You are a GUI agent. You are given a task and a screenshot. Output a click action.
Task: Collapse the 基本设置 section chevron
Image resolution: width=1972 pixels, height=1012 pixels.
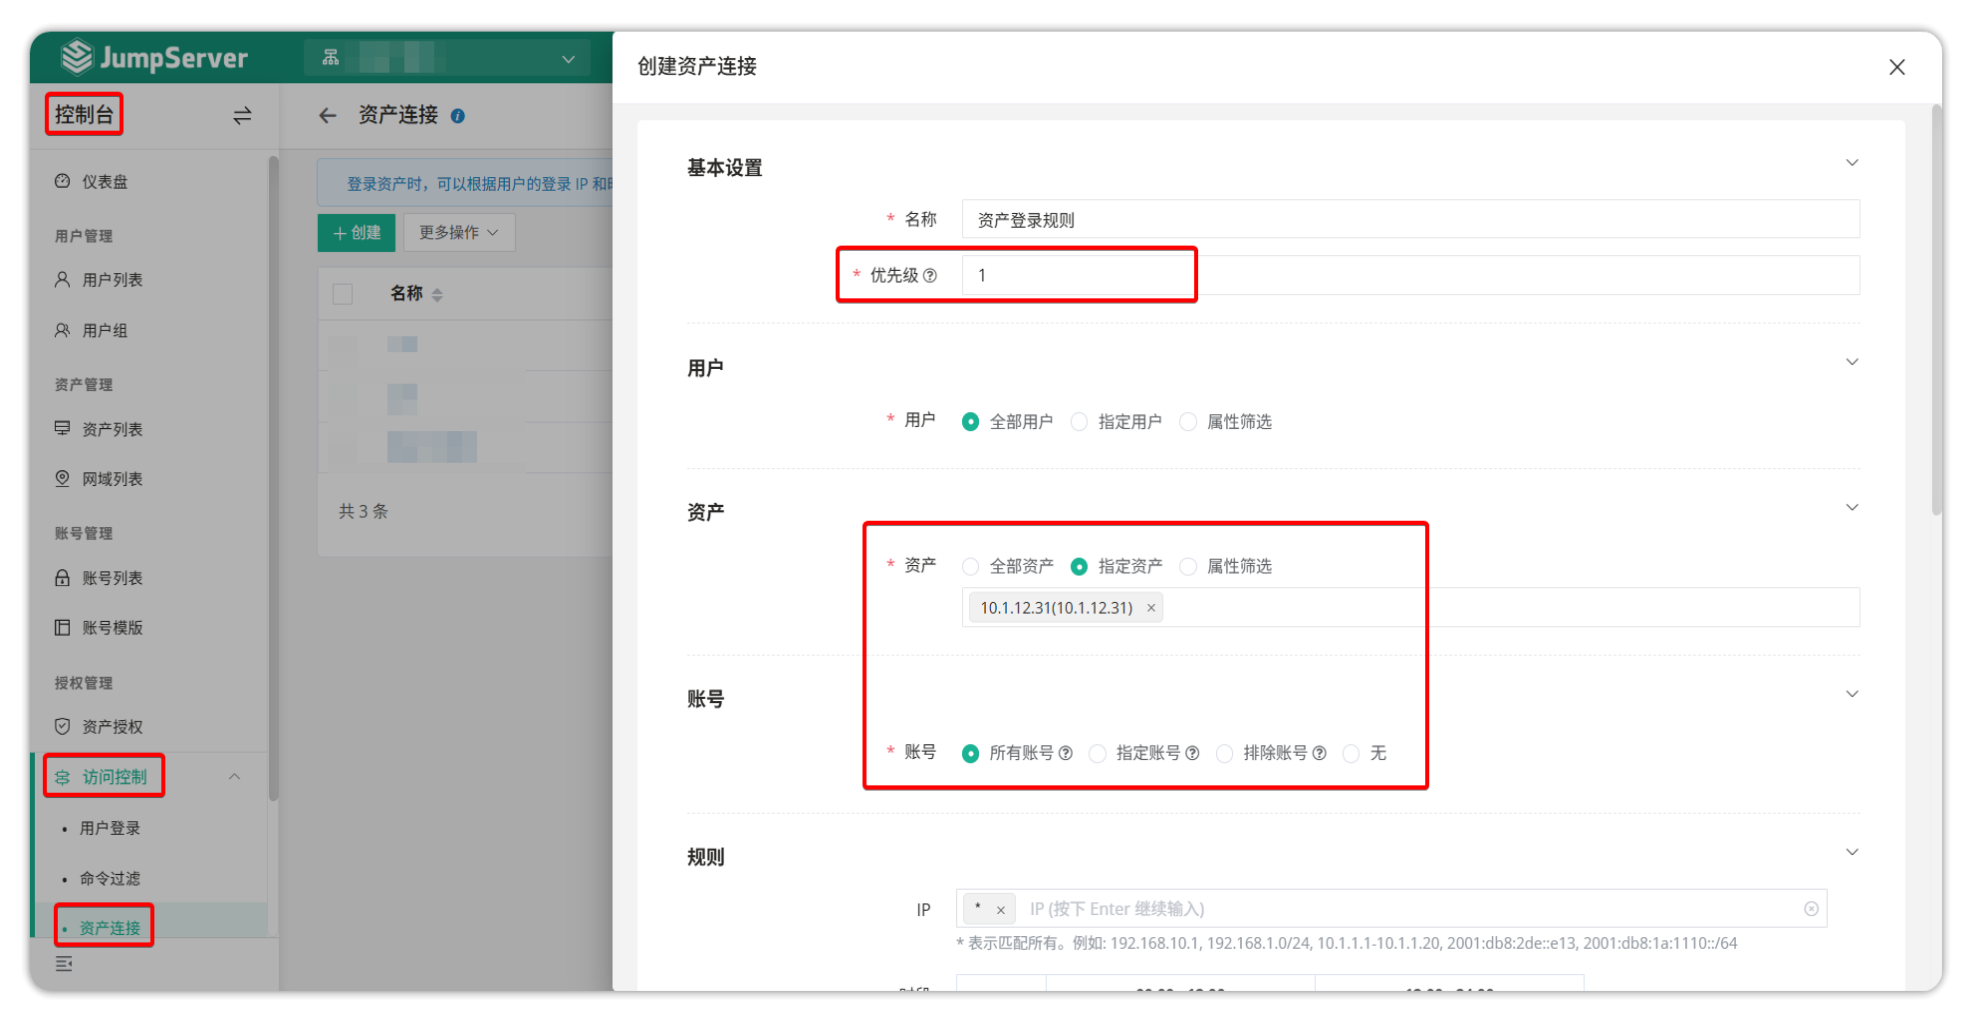[x=1852, y=163]
